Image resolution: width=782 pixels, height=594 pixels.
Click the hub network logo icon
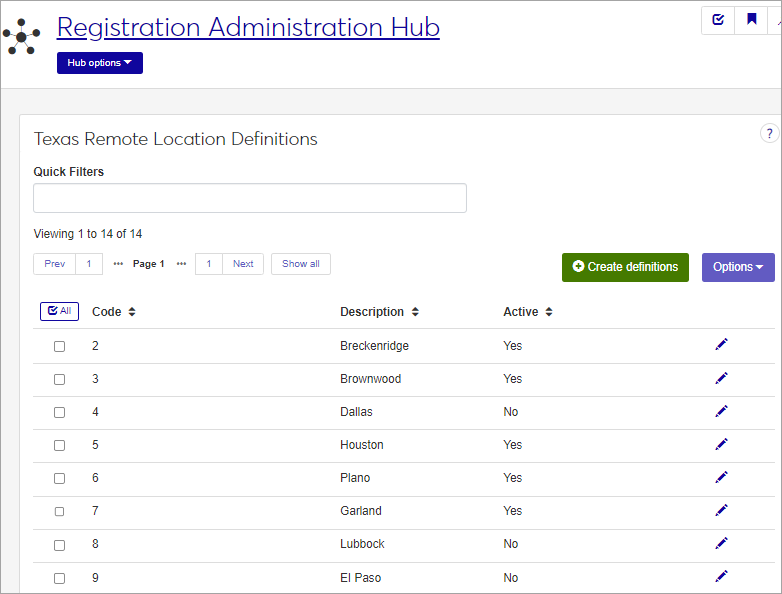click(21, 37)
